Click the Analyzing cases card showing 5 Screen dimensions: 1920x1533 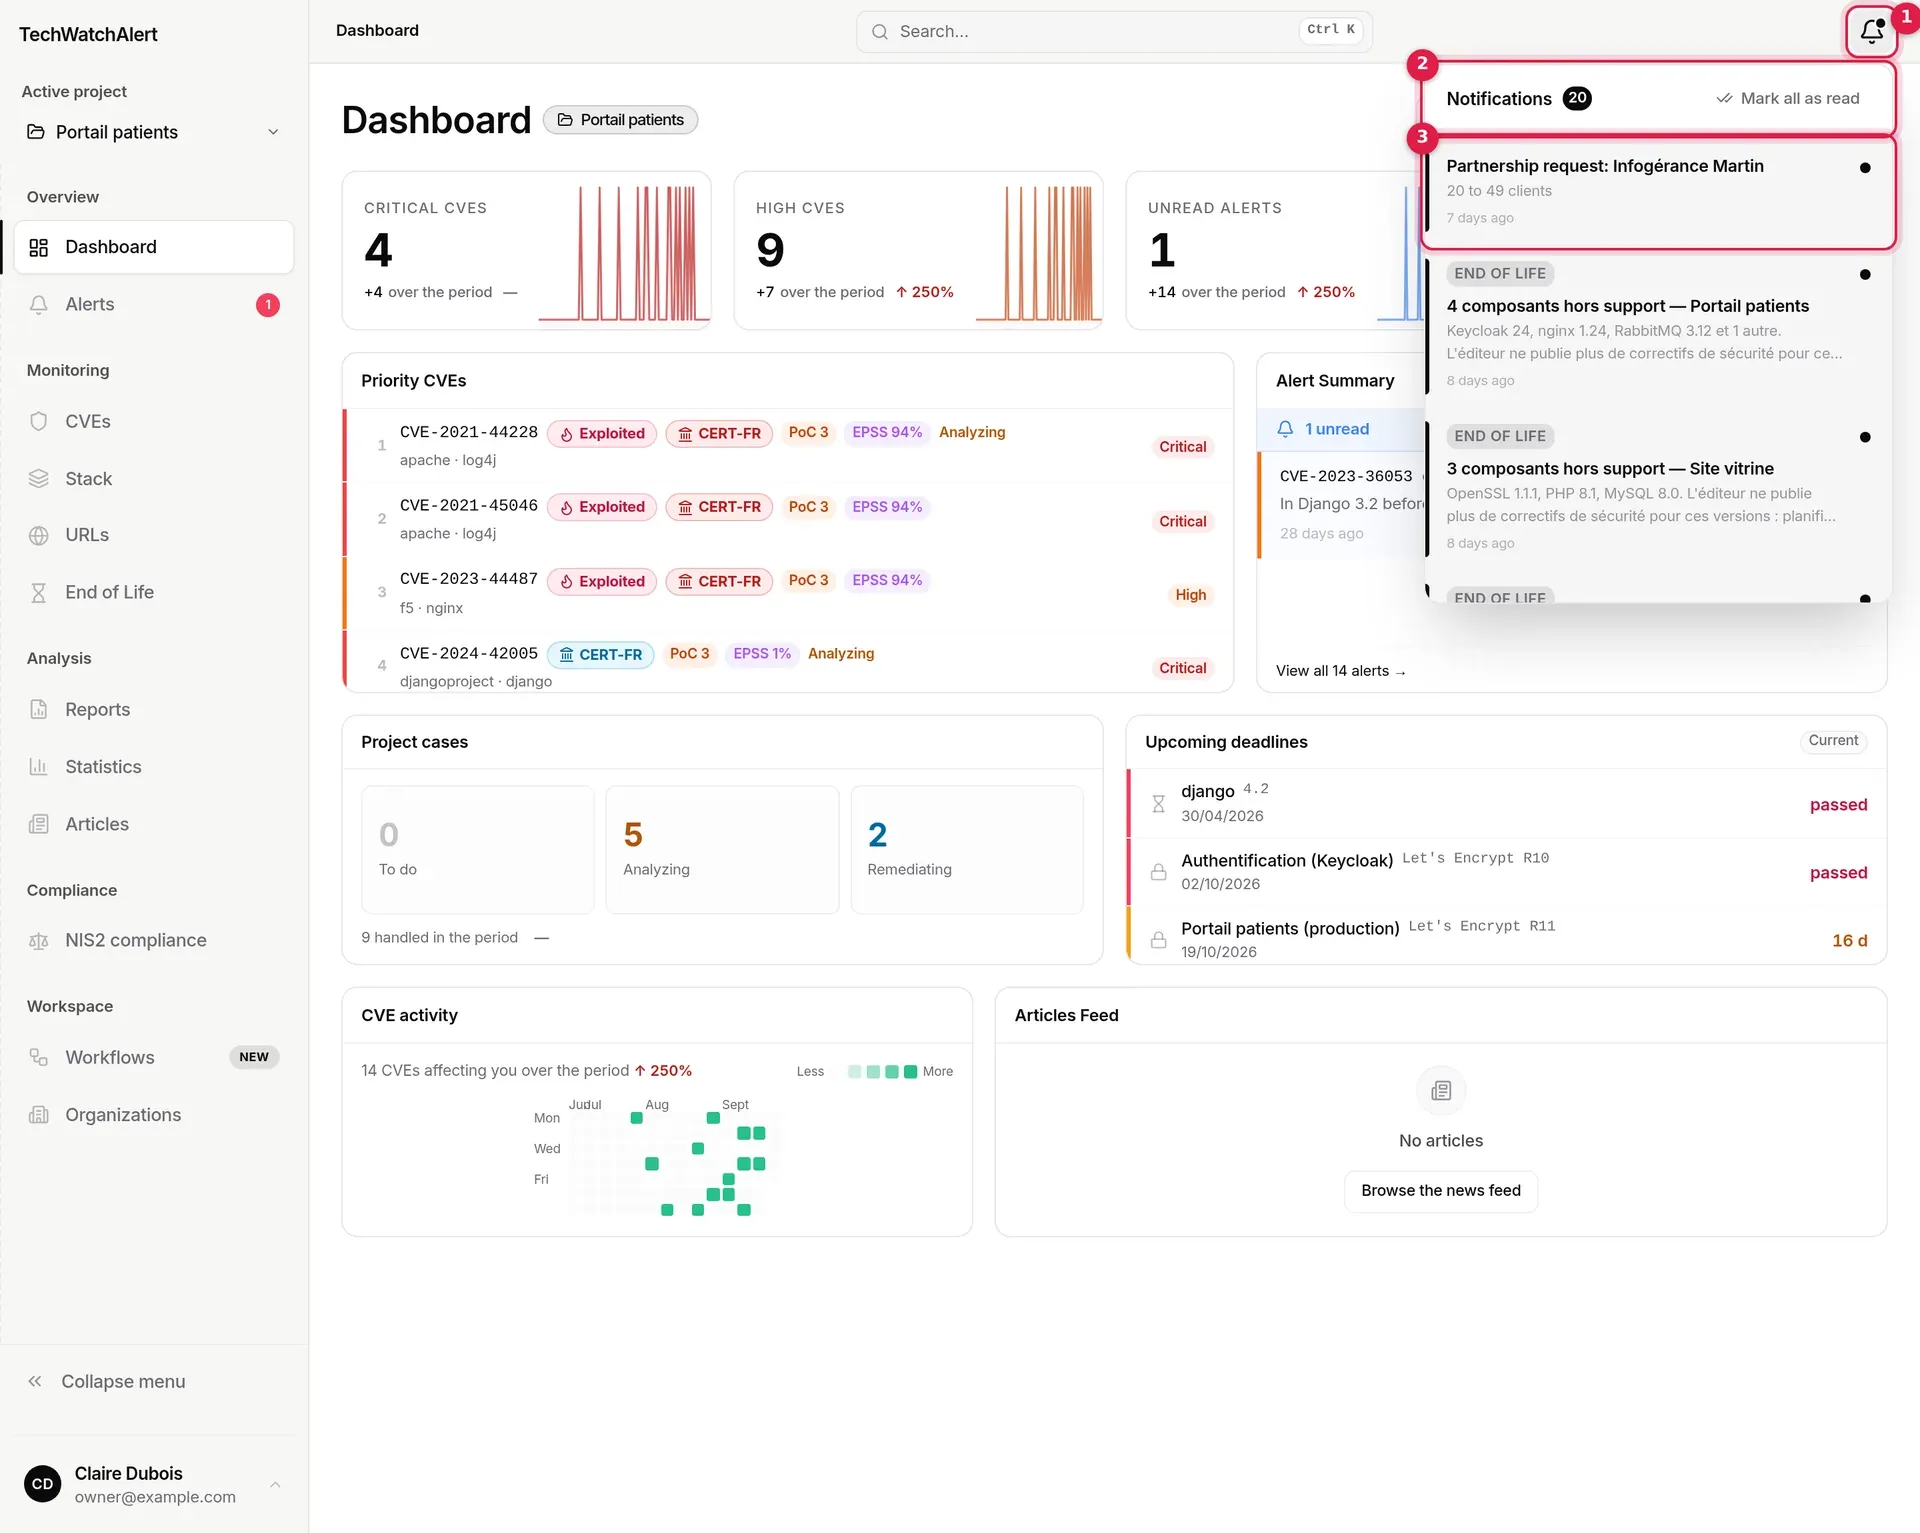tap(722, 850)
